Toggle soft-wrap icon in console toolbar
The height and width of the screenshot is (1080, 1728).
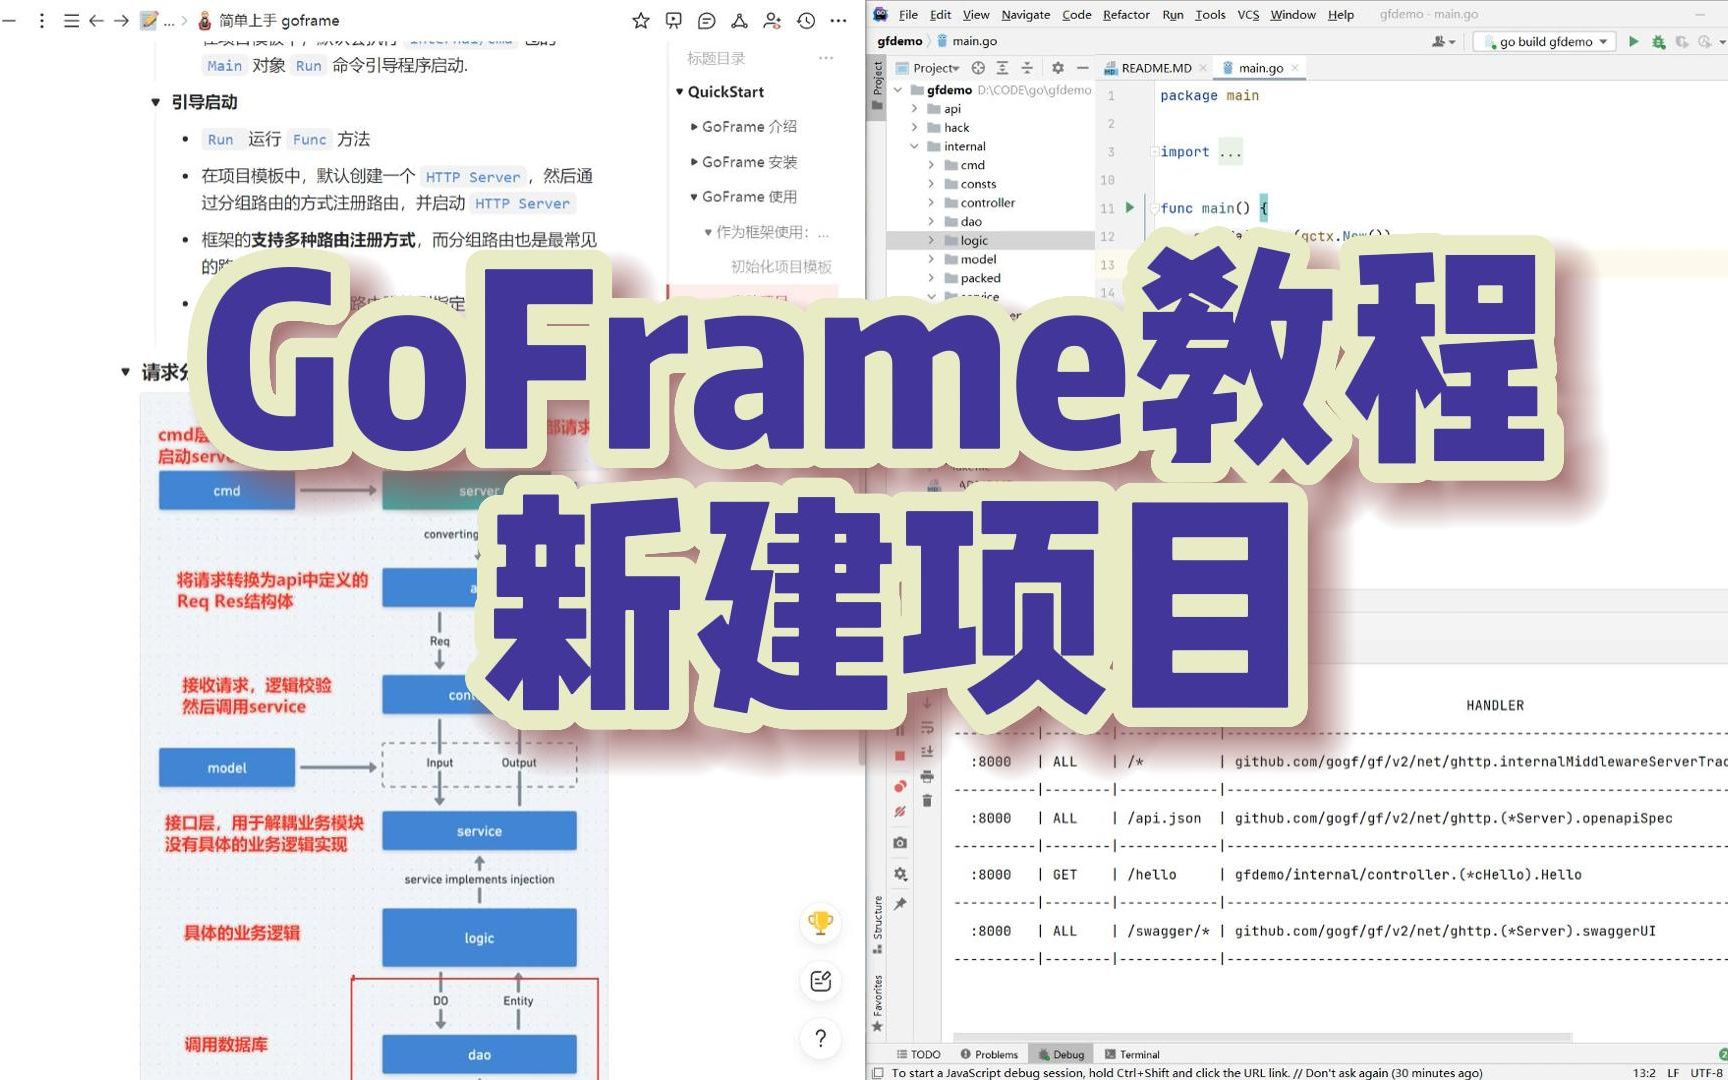pos(927,727)
